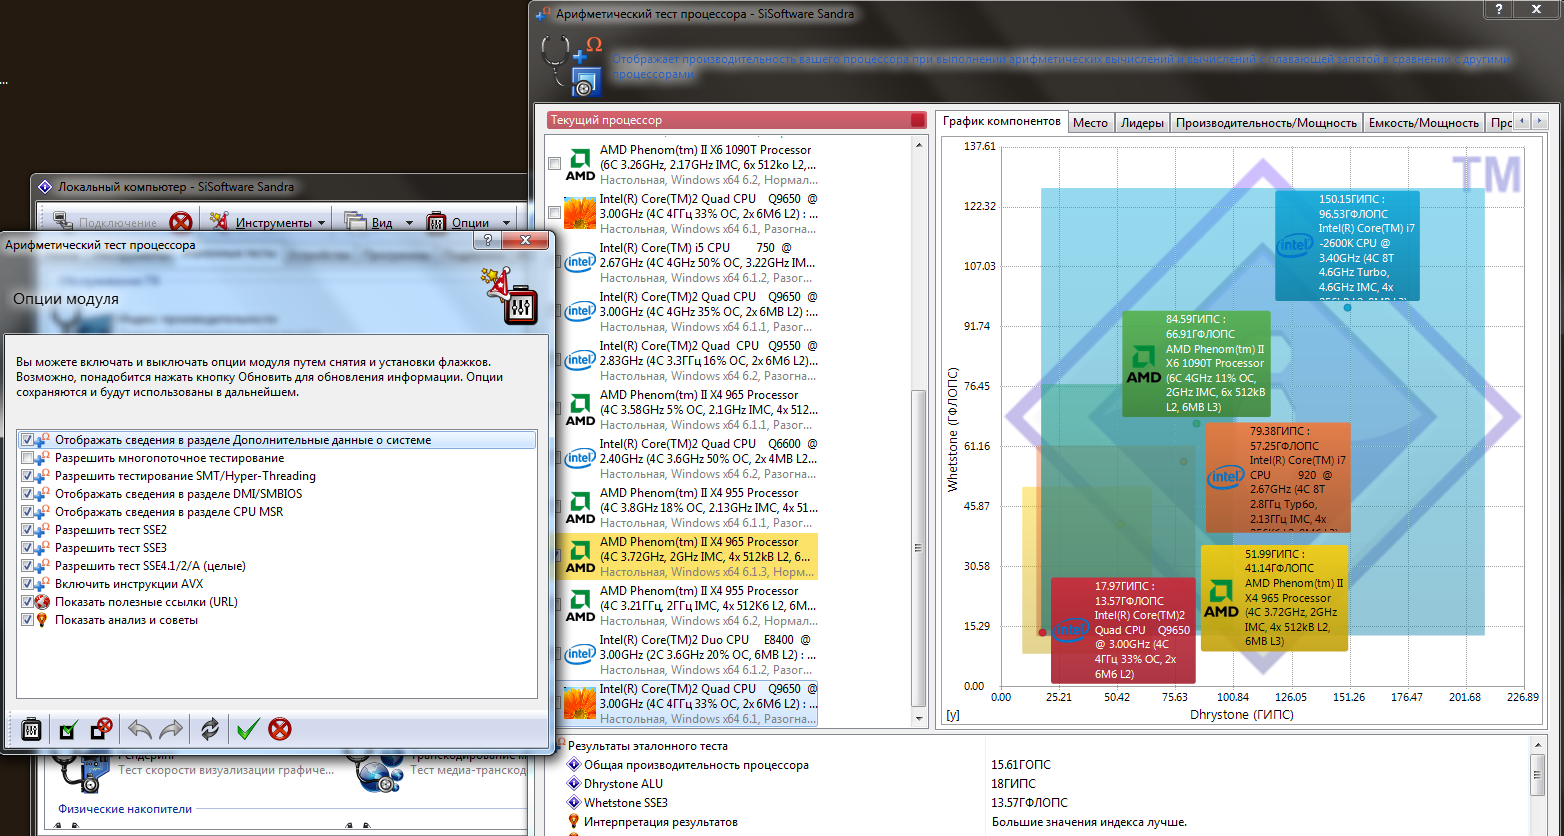Viewport: 1564px width, 836px height.
Task: Click help question mark in main test window
Action: click(1498, 9)
